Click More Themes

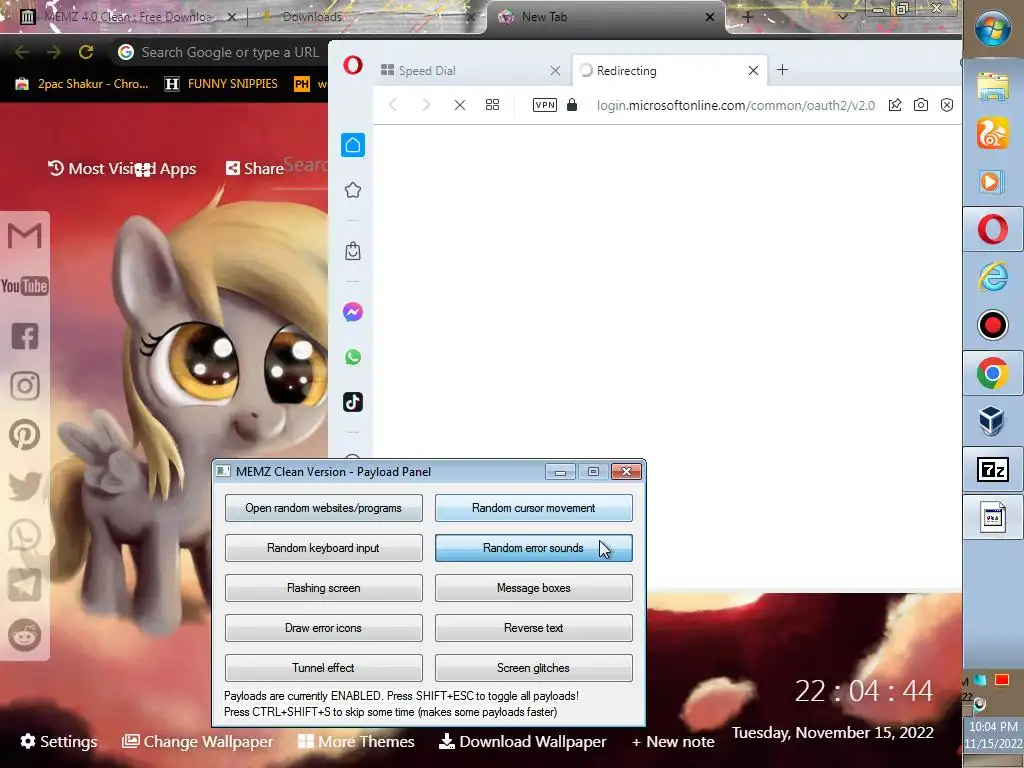point(357,742)
